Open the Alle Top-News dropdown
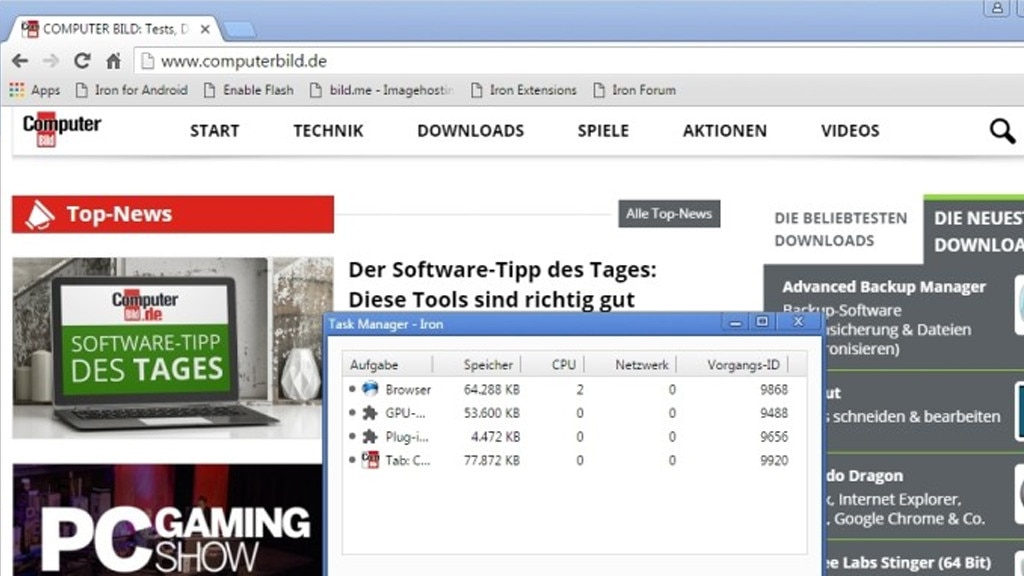The height and width of the screenshot is (576, 1024). [x=668, y=213]
